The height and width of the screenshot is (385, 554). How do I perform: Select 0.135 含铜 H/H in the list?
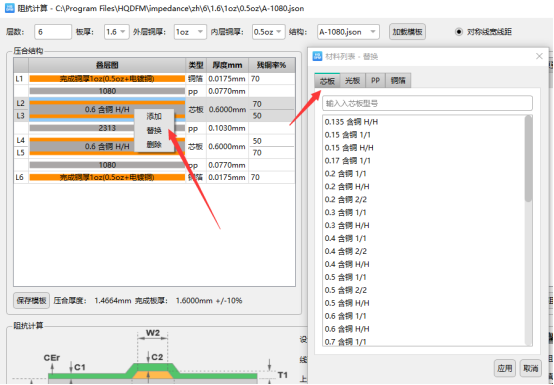coord(423,122)
